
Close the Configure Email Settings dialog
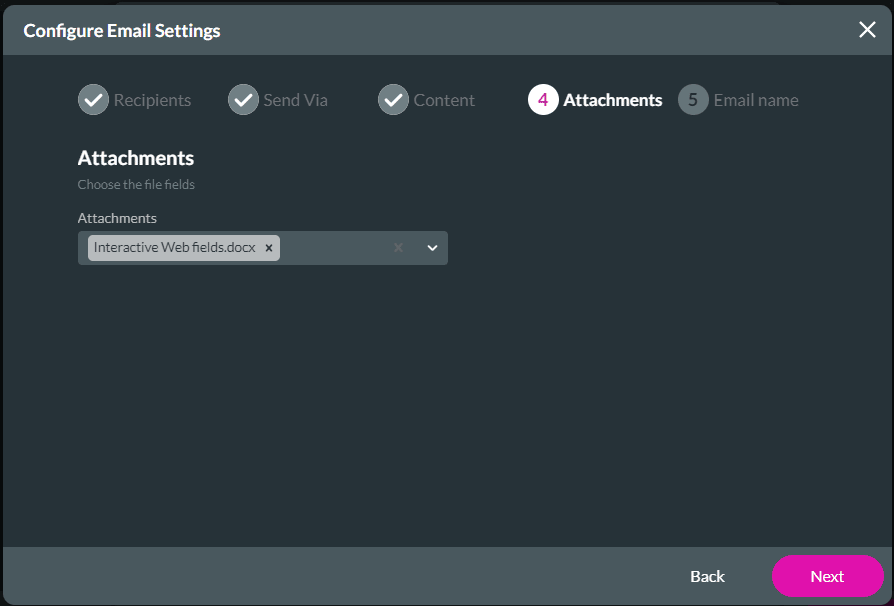point(866,29)
